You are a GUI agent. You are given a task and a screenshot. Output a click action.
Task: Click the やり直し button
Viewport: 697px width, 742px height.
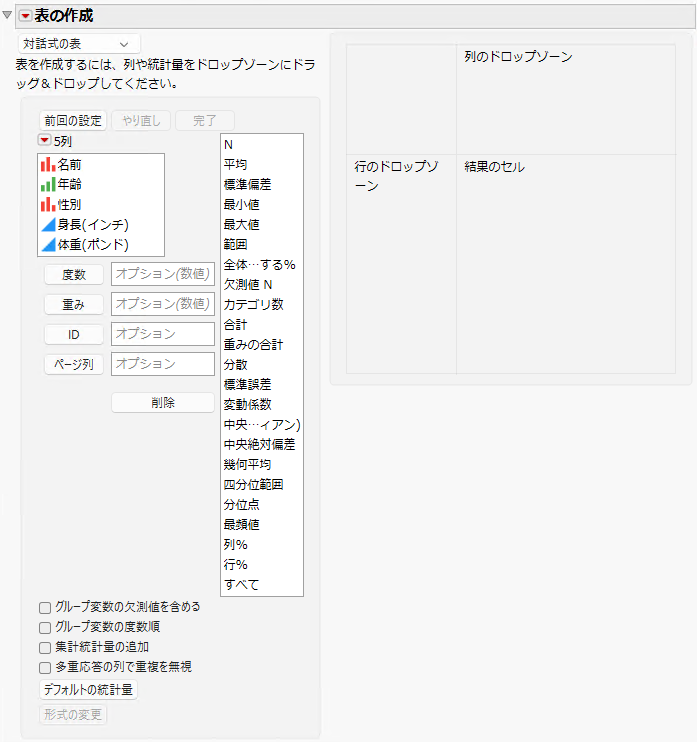pos(141,121)
